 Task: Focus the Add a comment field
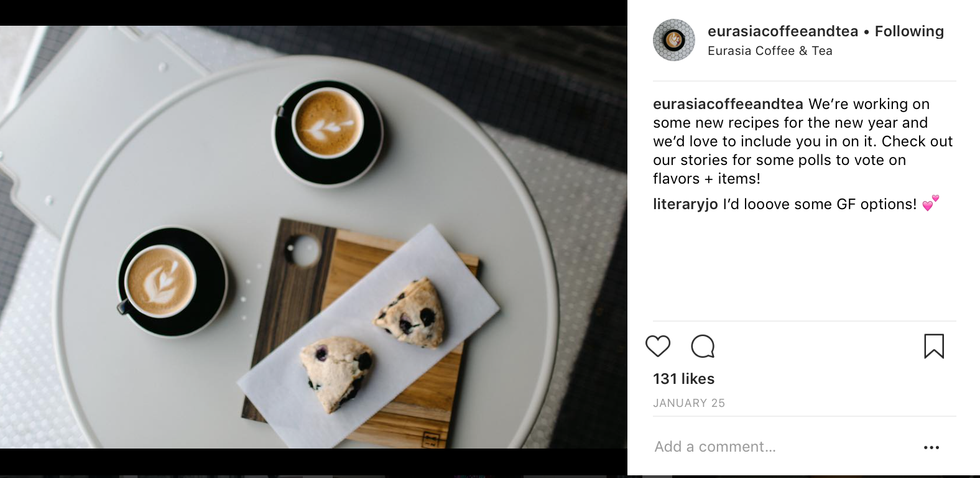[781, 447]
